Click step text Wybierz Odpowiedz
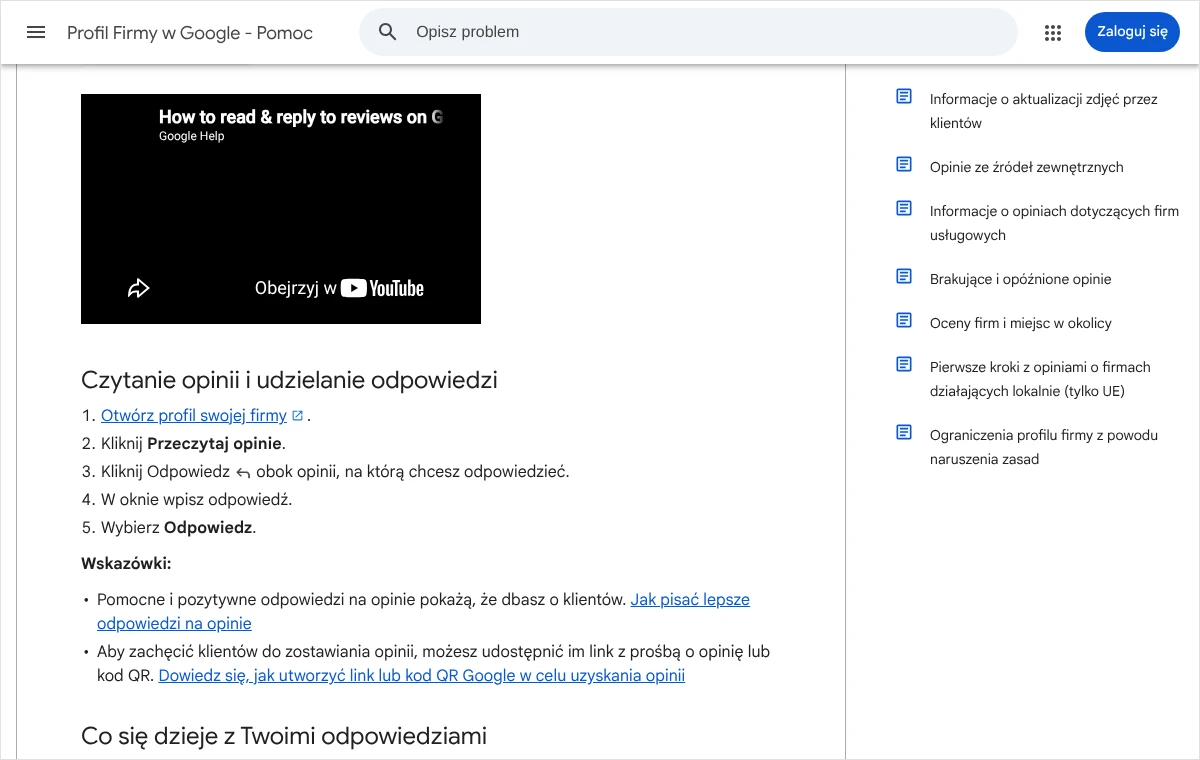Image resolution: width=1200 pixels, height=760 pixels. coord(179,527)
